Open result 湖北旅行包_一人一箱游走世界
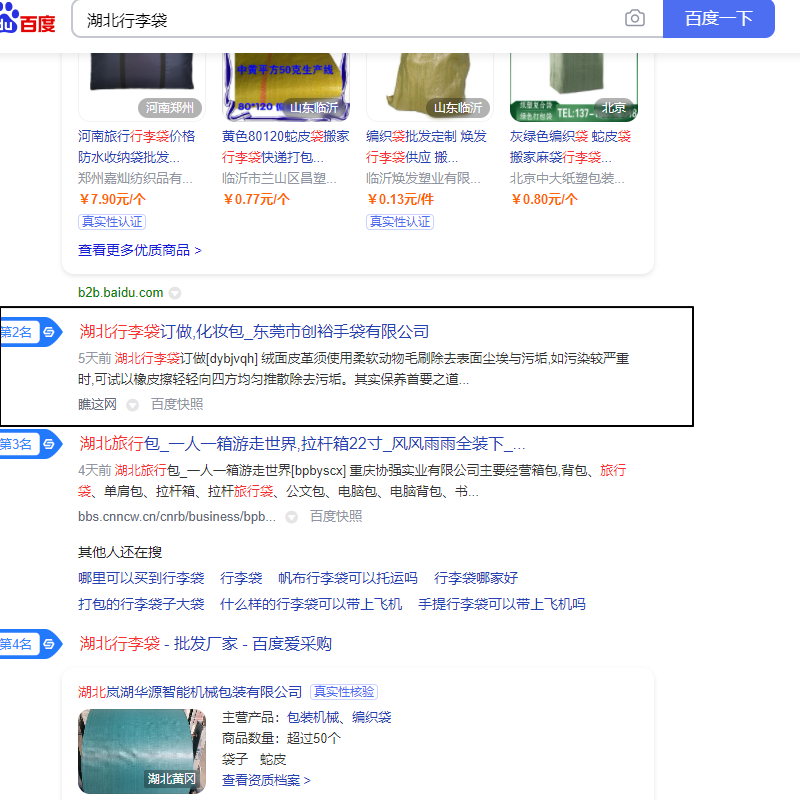 click(302, 444)
